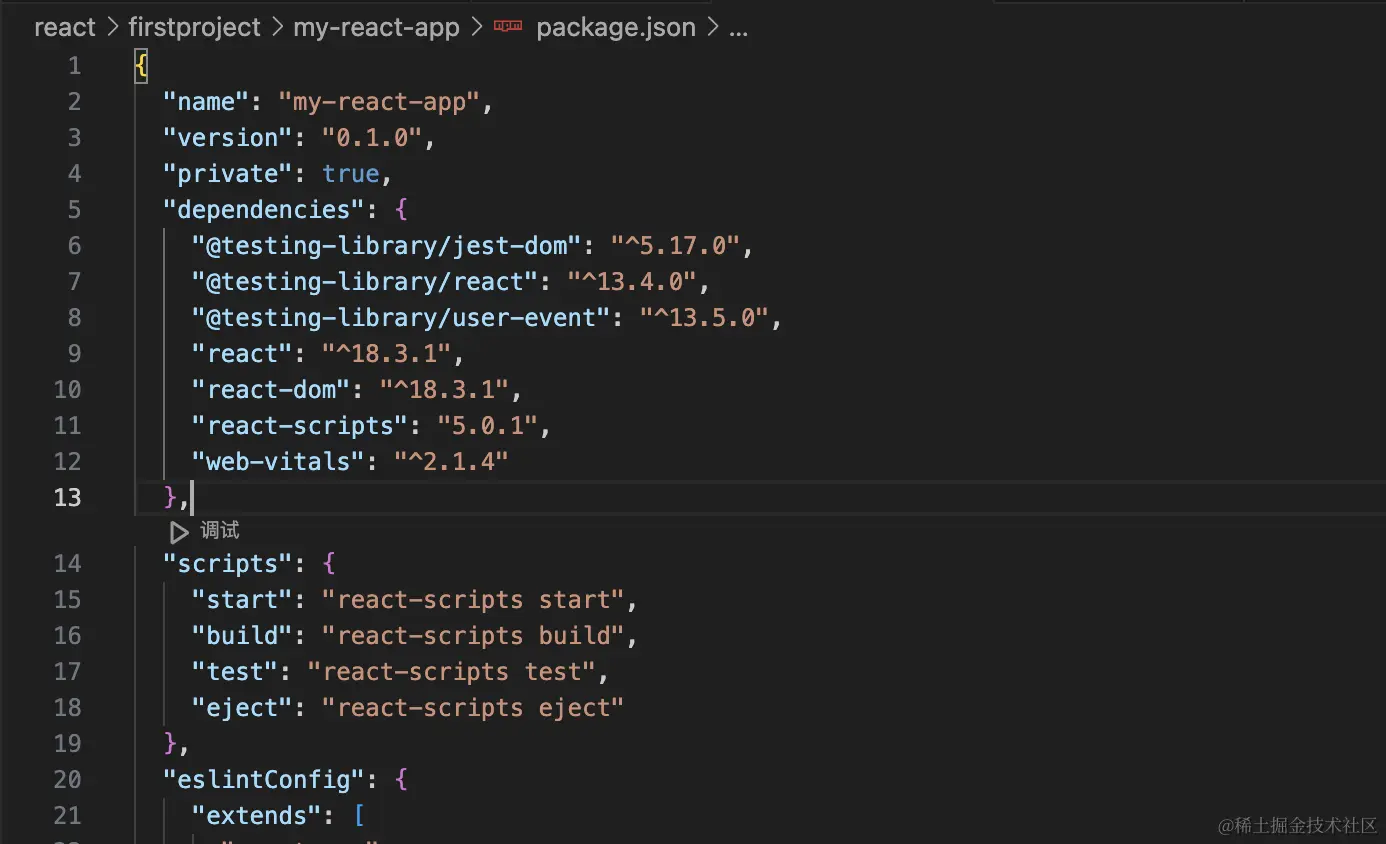Click the "react-scripts build" value
Screen dimensions: 1386x844
pos(474,636)
